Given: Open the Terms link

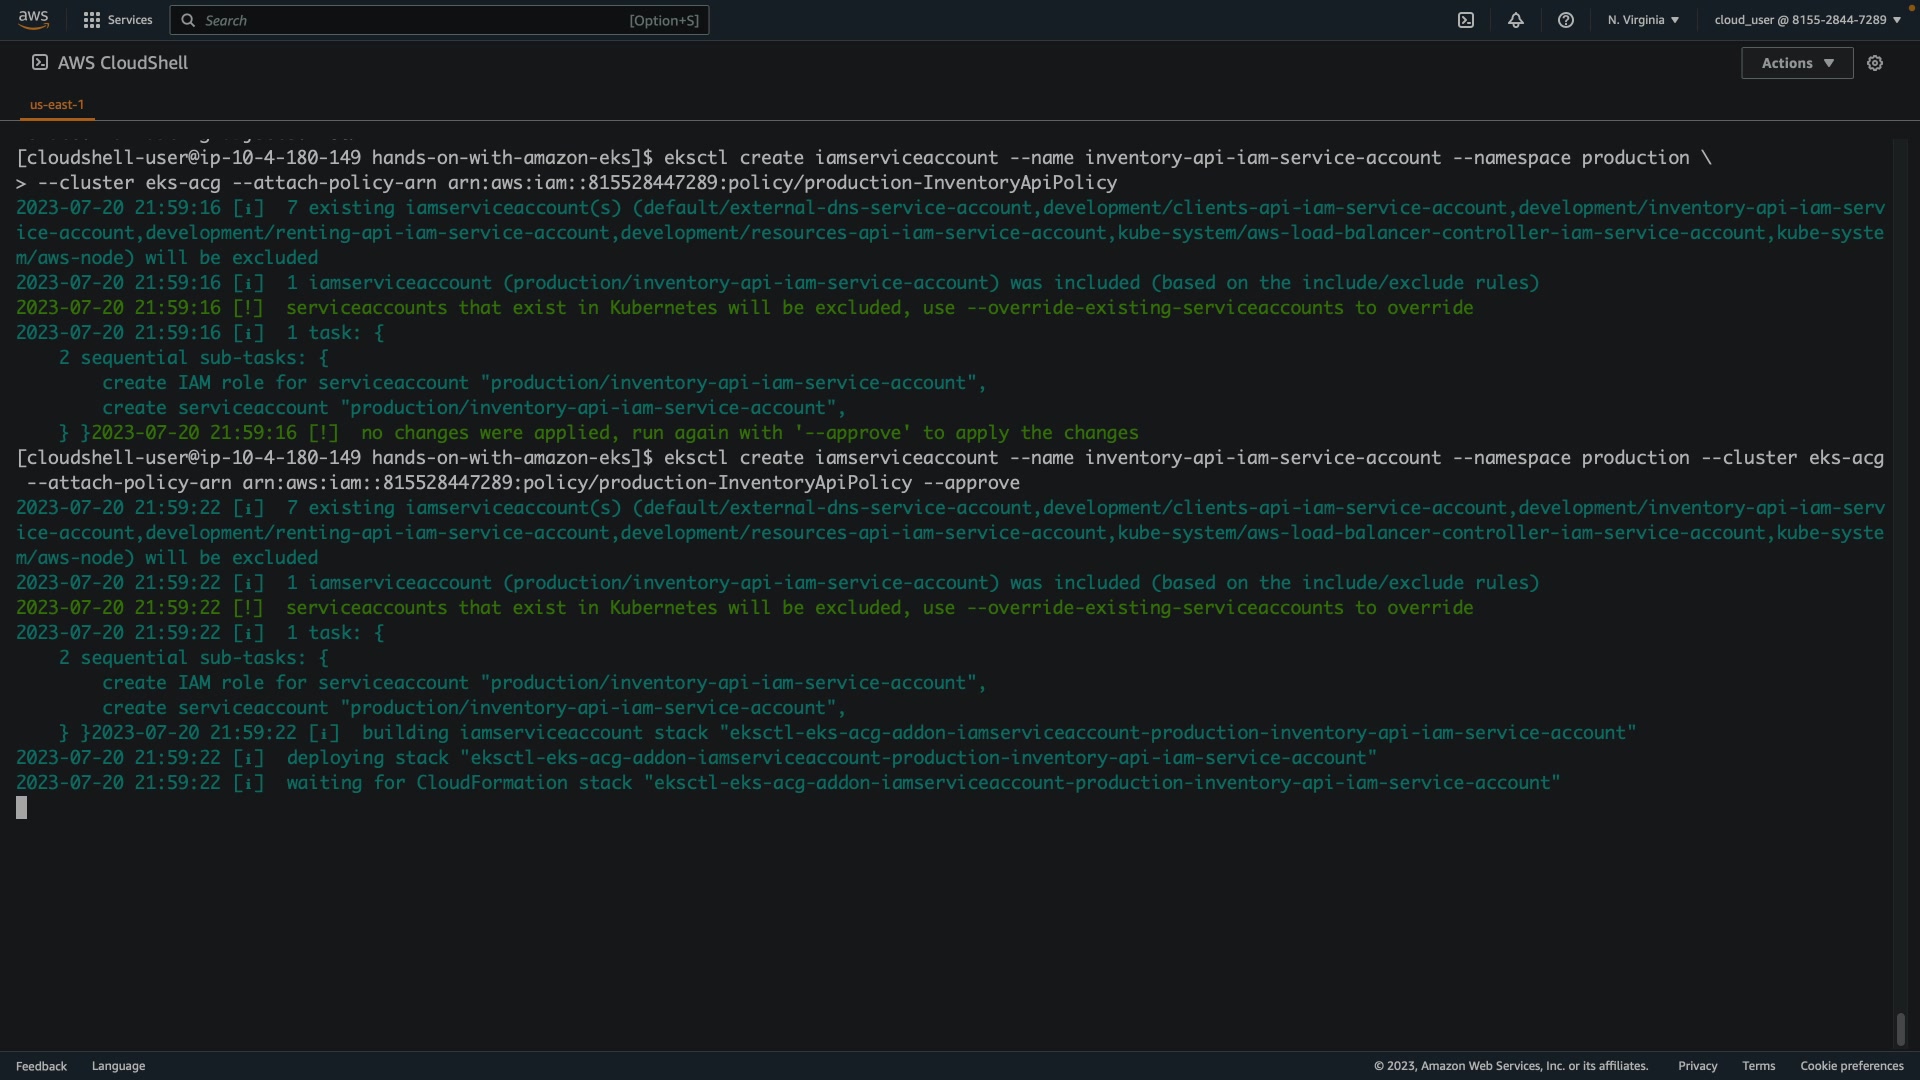Looking at the screenshot, I should [1758, 1066].
